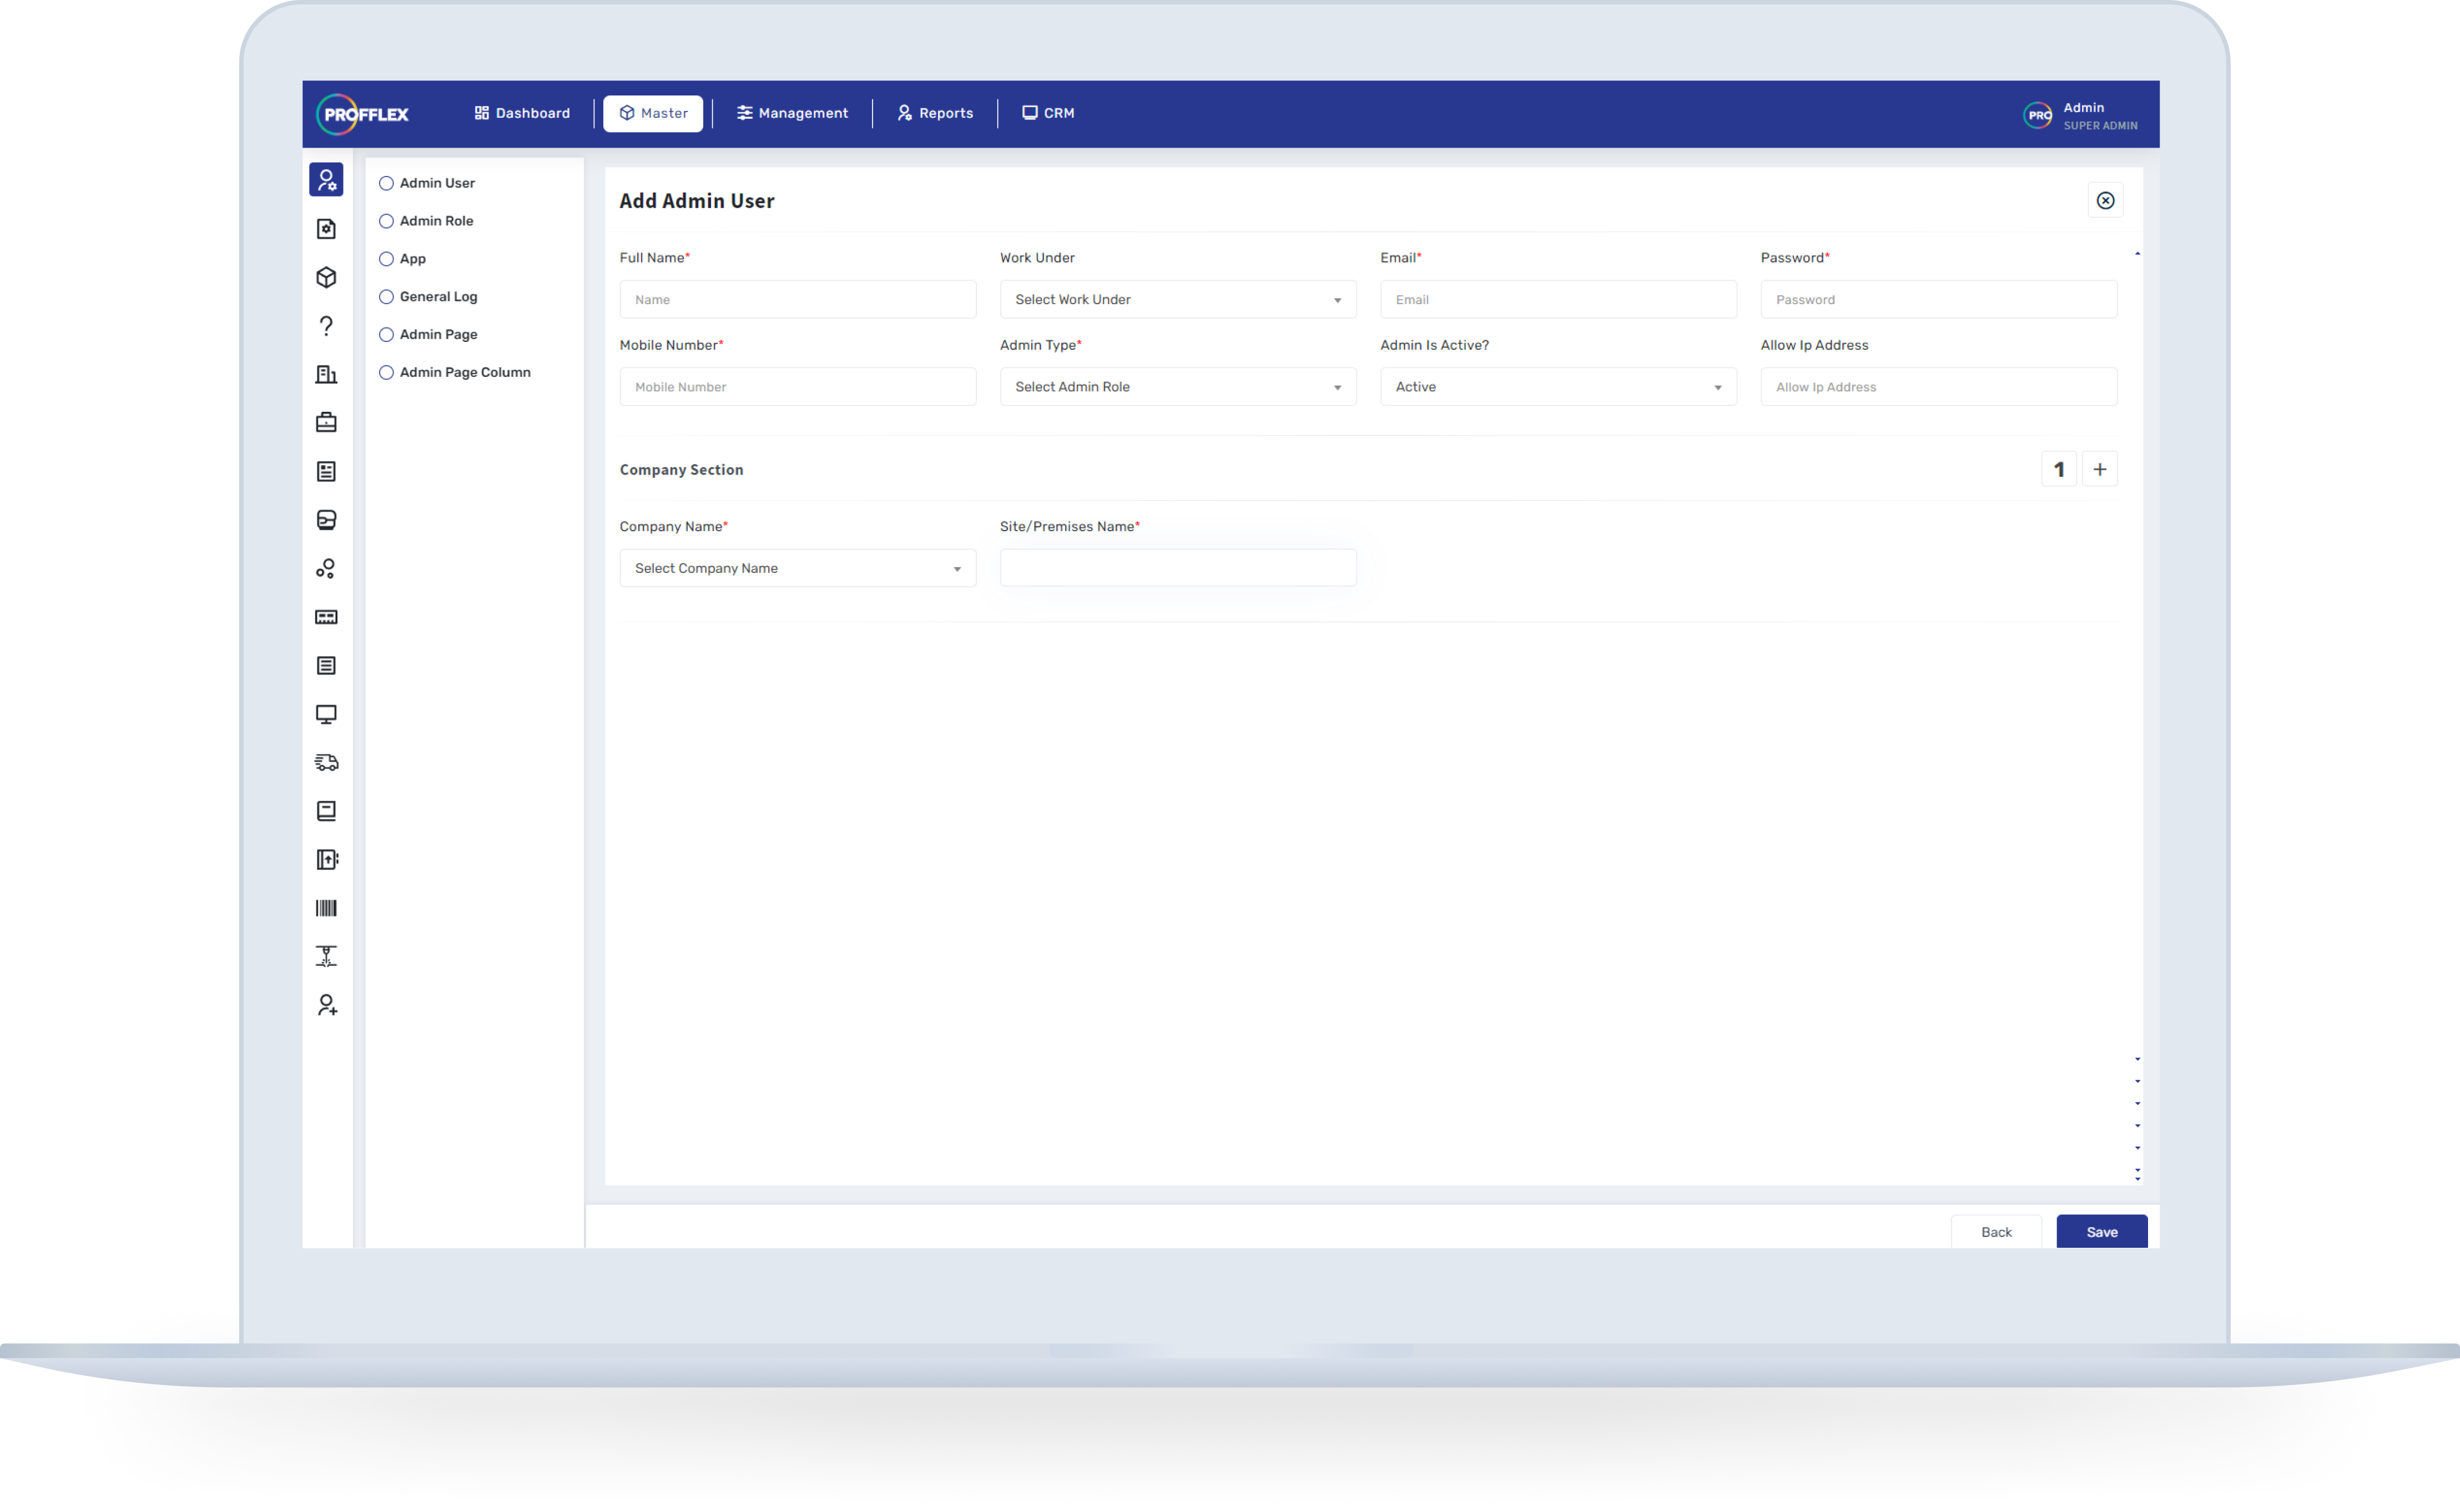Viewport: 2460px width, 1512px height.
Task: Select the General Log radio option
Action: [x=386, y=297]
